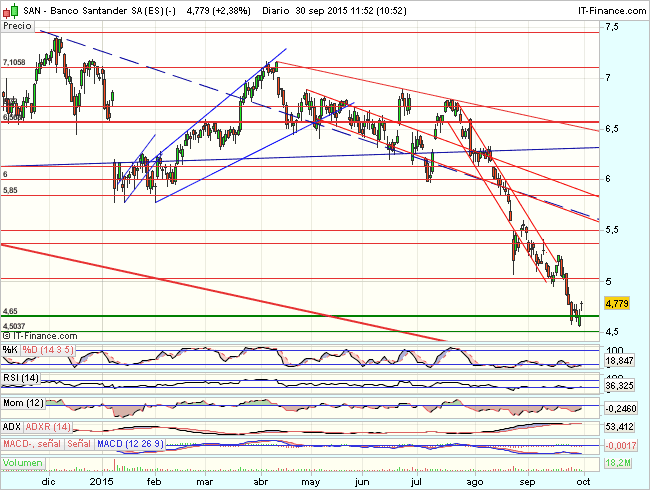Select the ADX indicator label
The width and height of the screenshot is (650, 490).
(12, 427)
